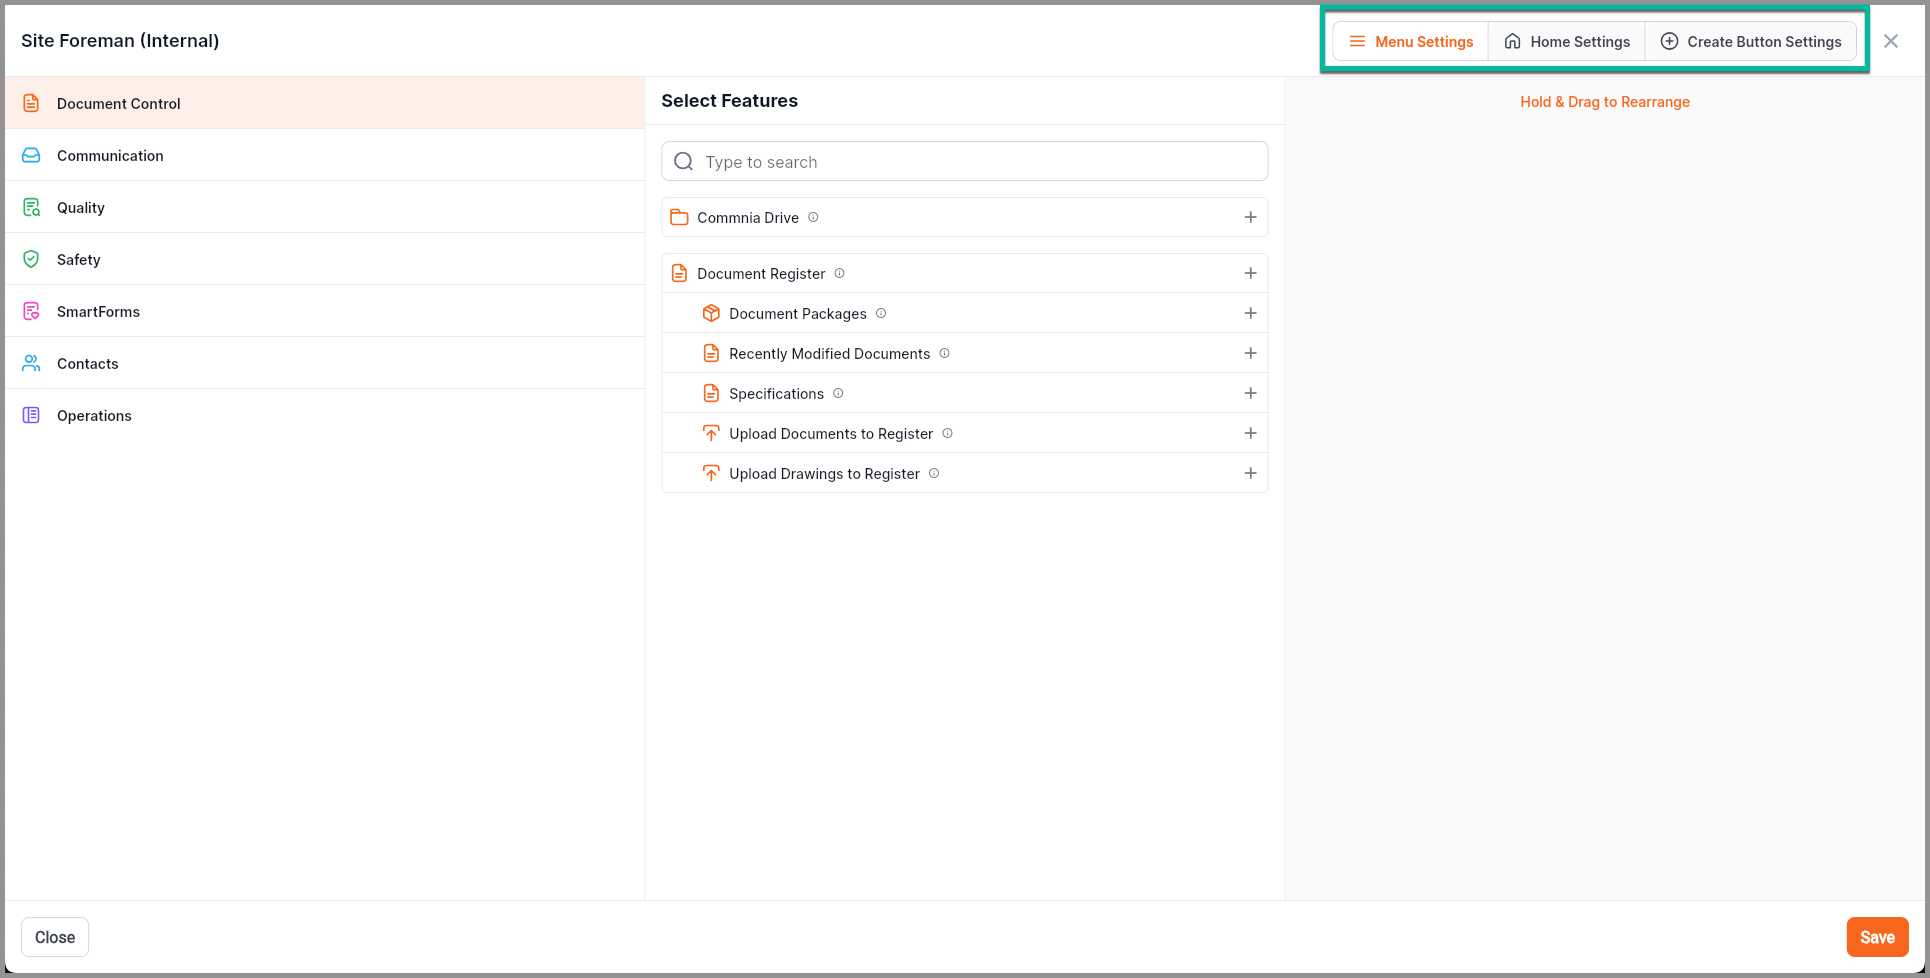Viewport: 1930px width, 978px height.
Task: Add Upload Drawings to Register feature
Action: point(1250,473)
